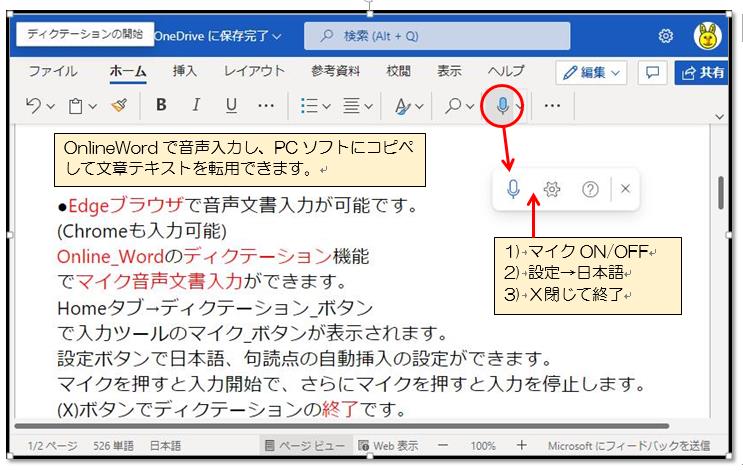743x471 pixels.
Task: Open the ヘルプ tab
Action: [506, 71]
